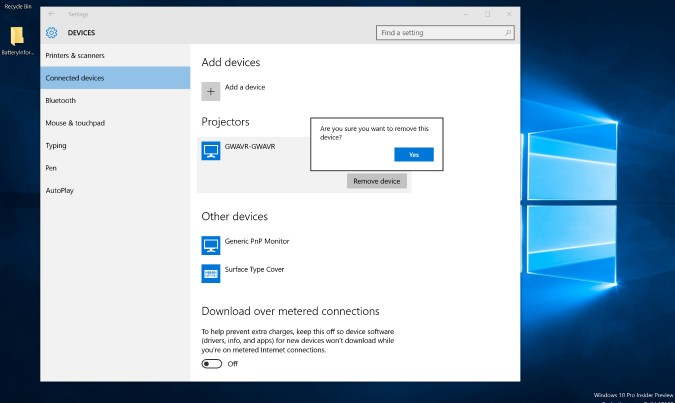Confirm device removal with Yes button

point(414,154)
